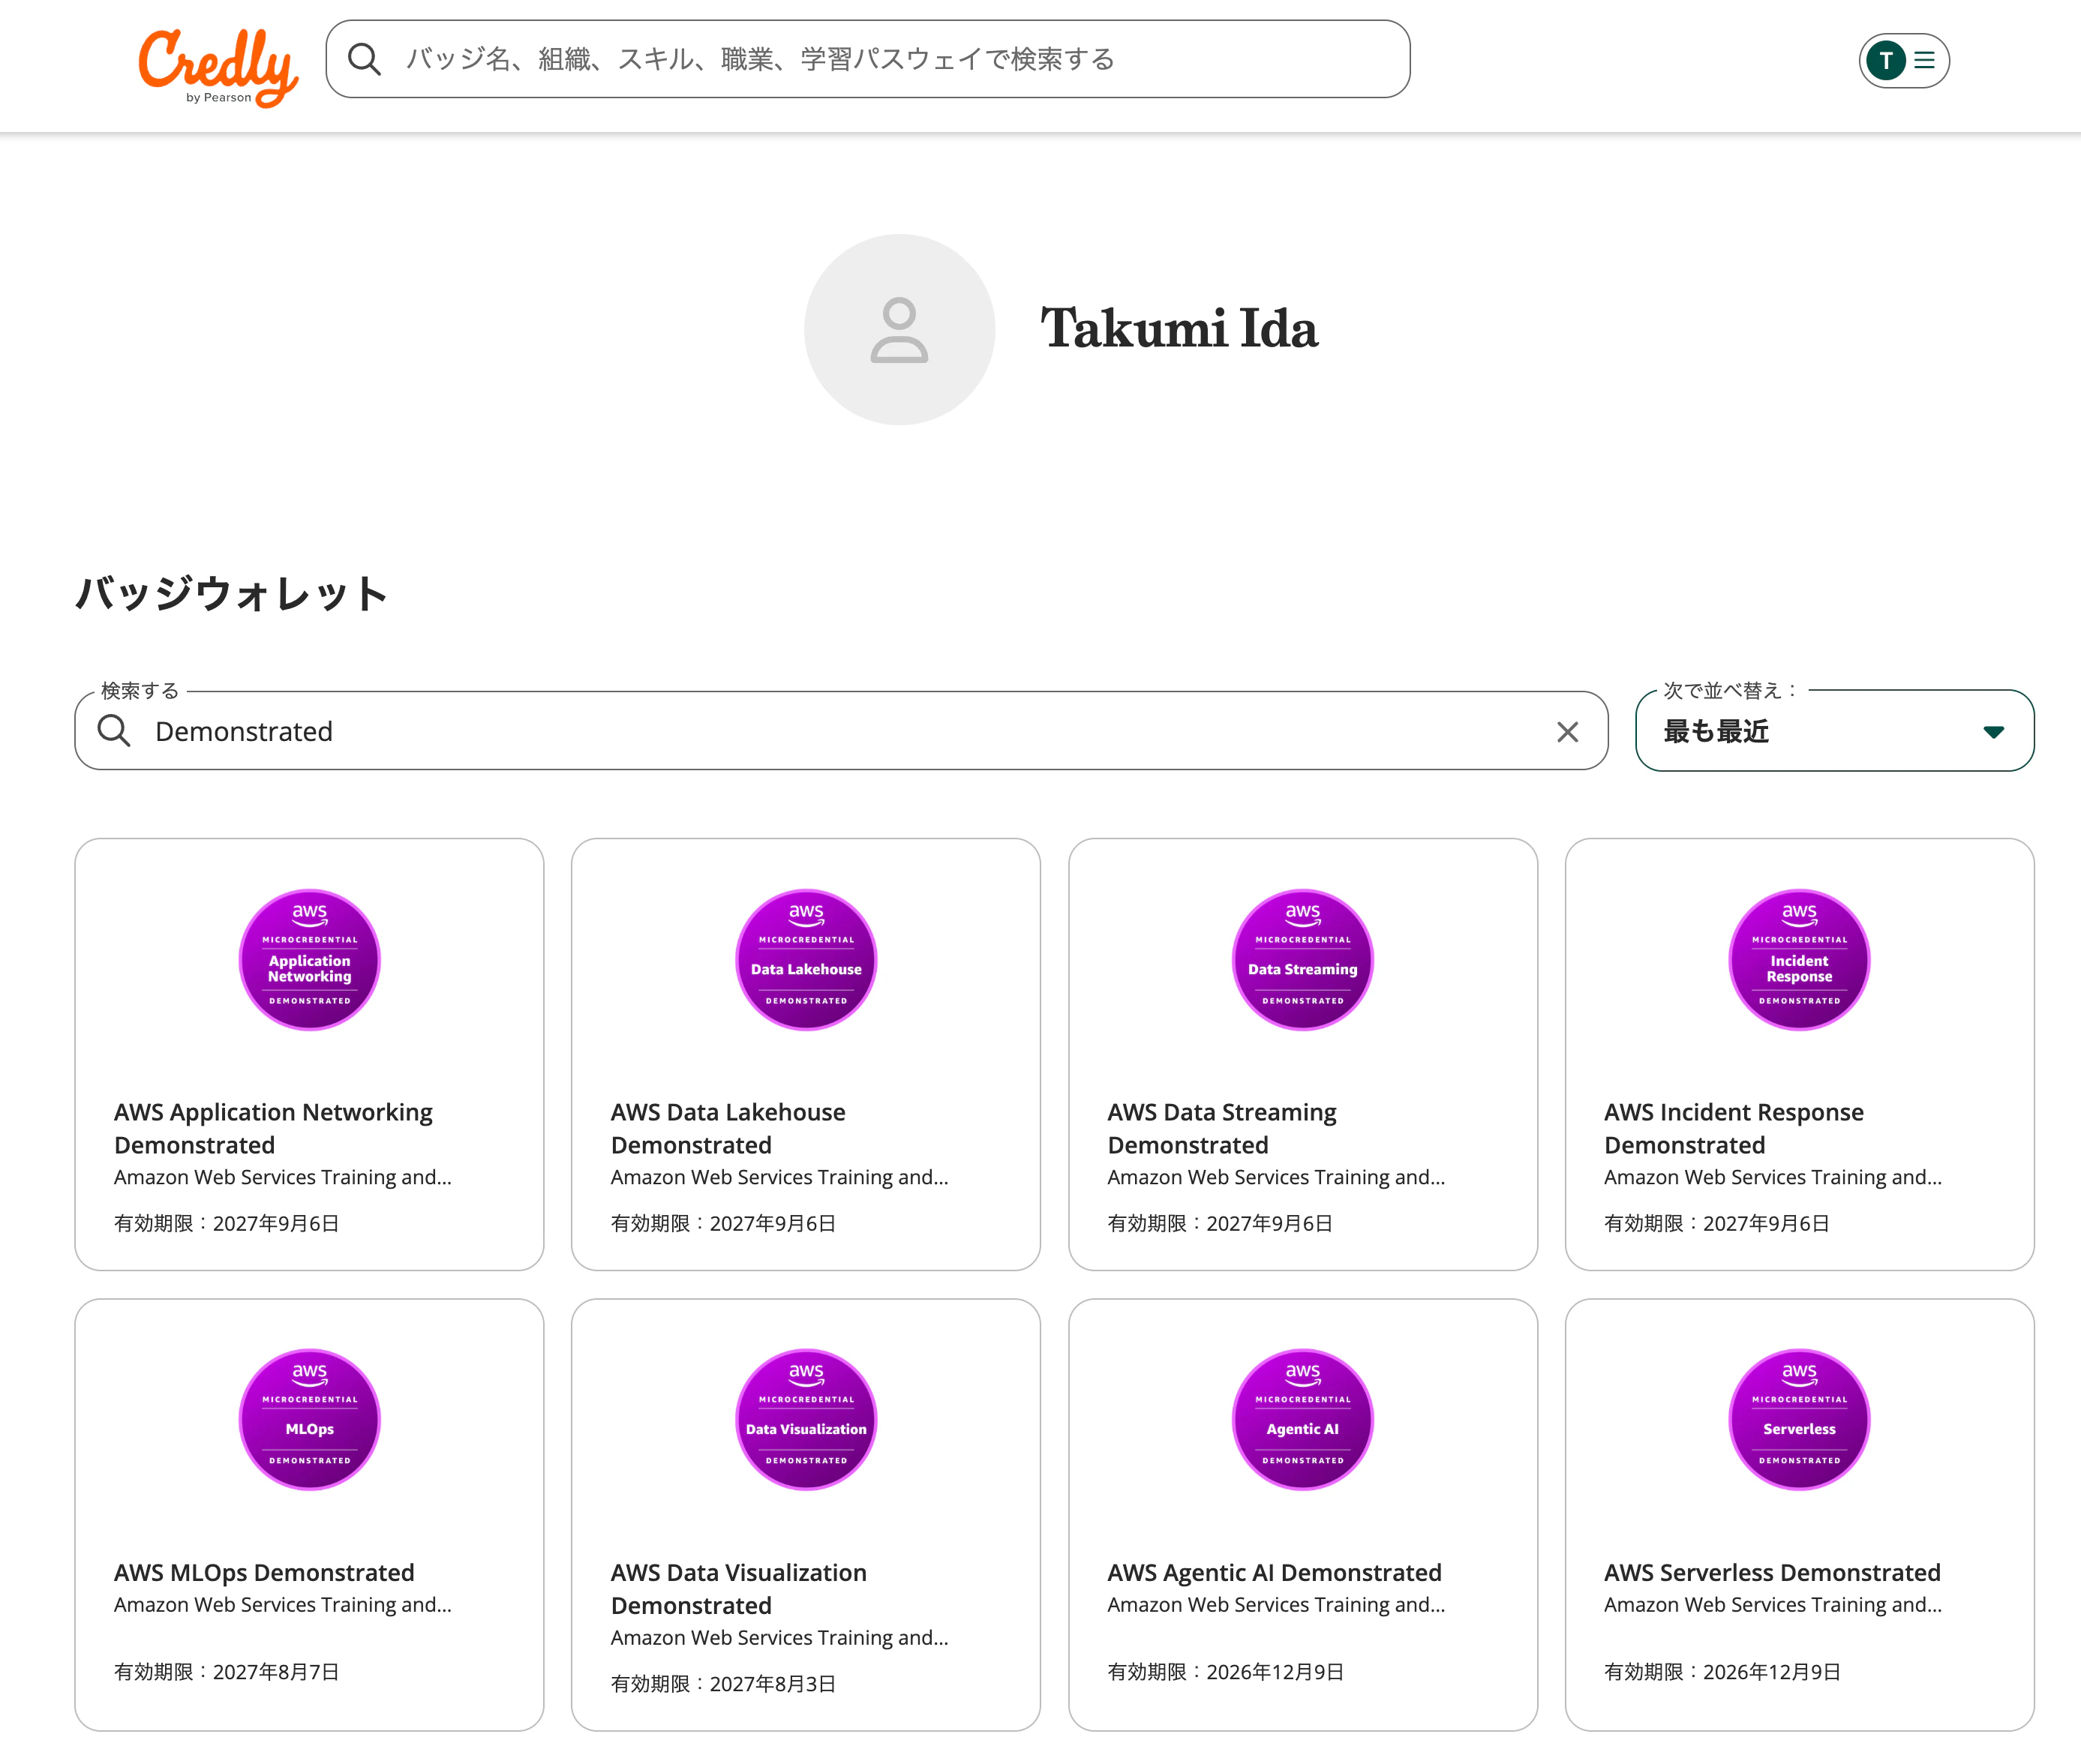Open AWS Data Visualization Demonstrated title
Image resolution: width=2081 pixels, height=1764 pixels.
click(x=738, y=1588)
